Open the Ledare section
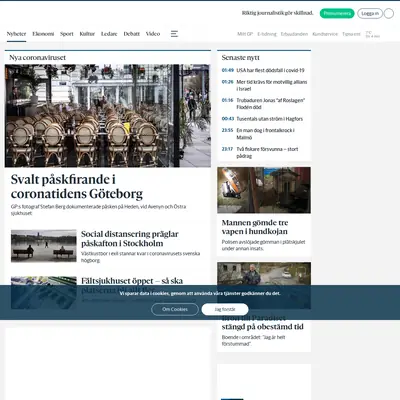This screenshot has width=400, height=400. click(x=109, y=34)
